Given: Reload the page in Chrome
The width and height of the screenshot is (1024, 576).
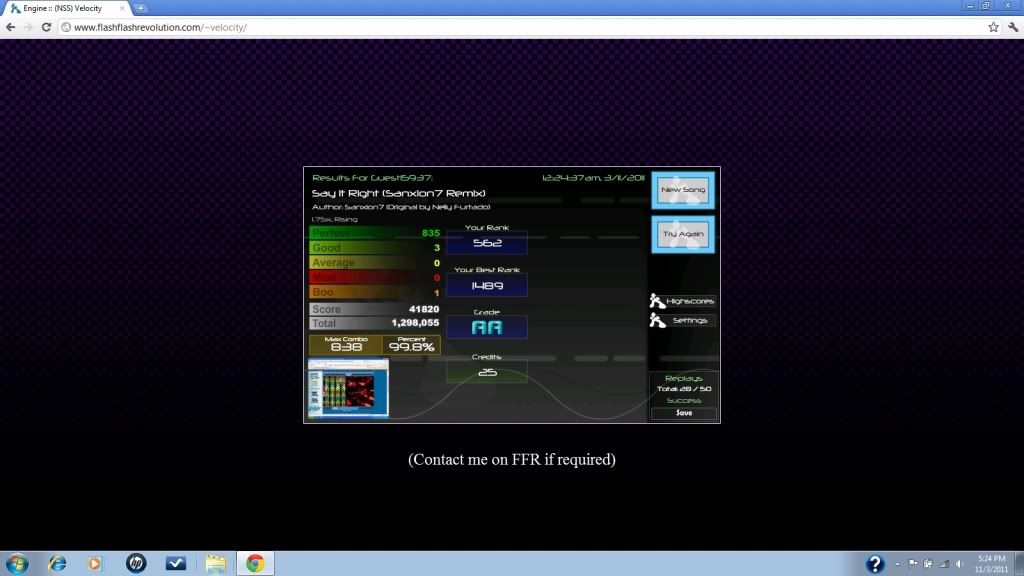Looking at the screenshot, I should click(46, 27).
